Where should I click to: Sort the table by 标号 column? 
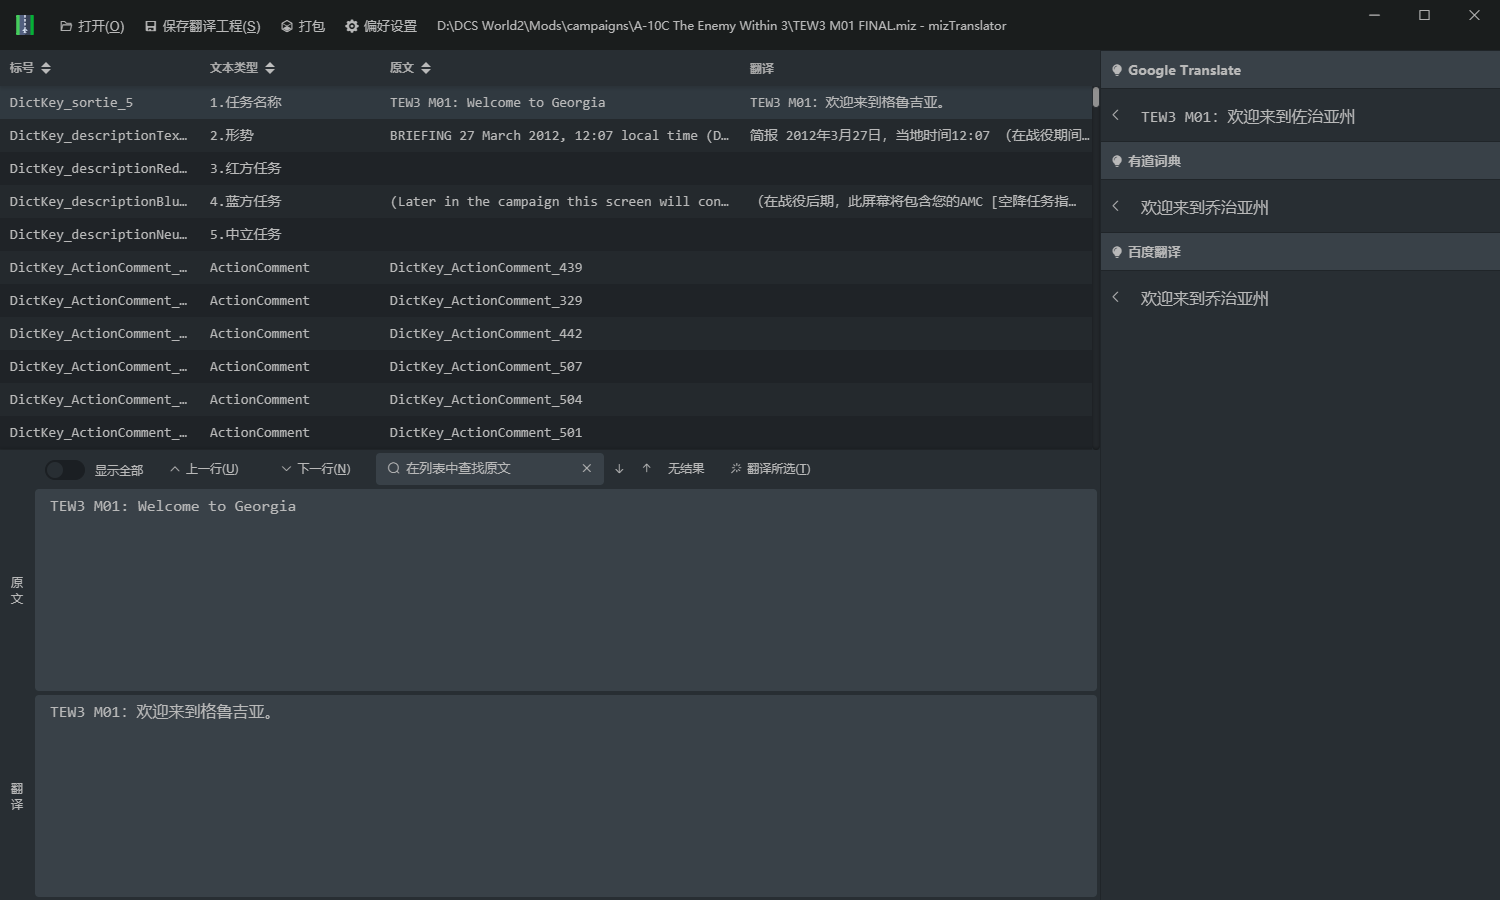pos(30,68)
